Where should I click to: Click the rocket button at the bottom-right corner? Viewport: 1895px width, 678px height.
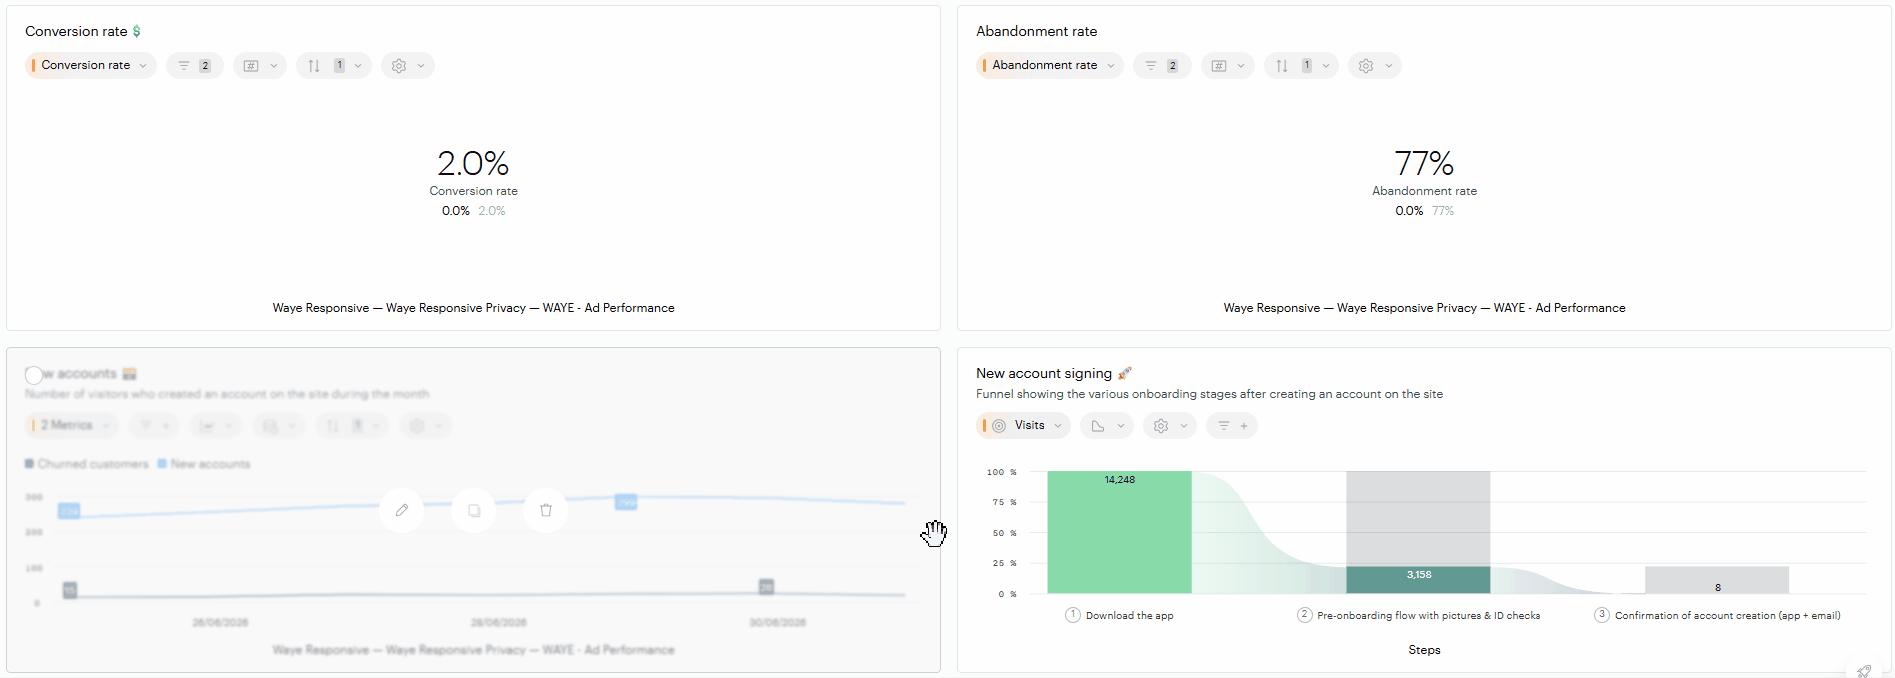pos(1864,670)
